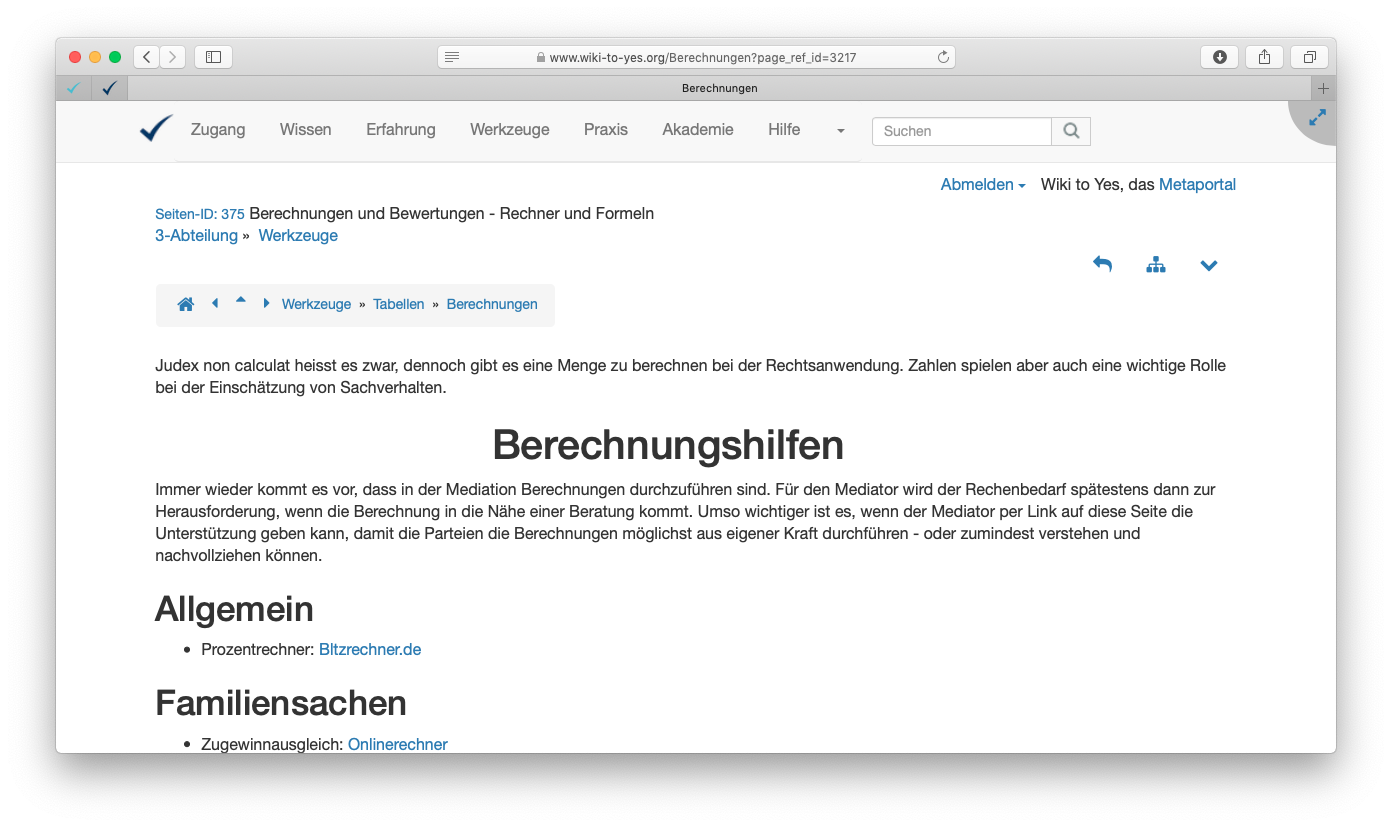Open the Blitzrechner.de link
This screenshot has width=1392, height=827.
[370, 650]
